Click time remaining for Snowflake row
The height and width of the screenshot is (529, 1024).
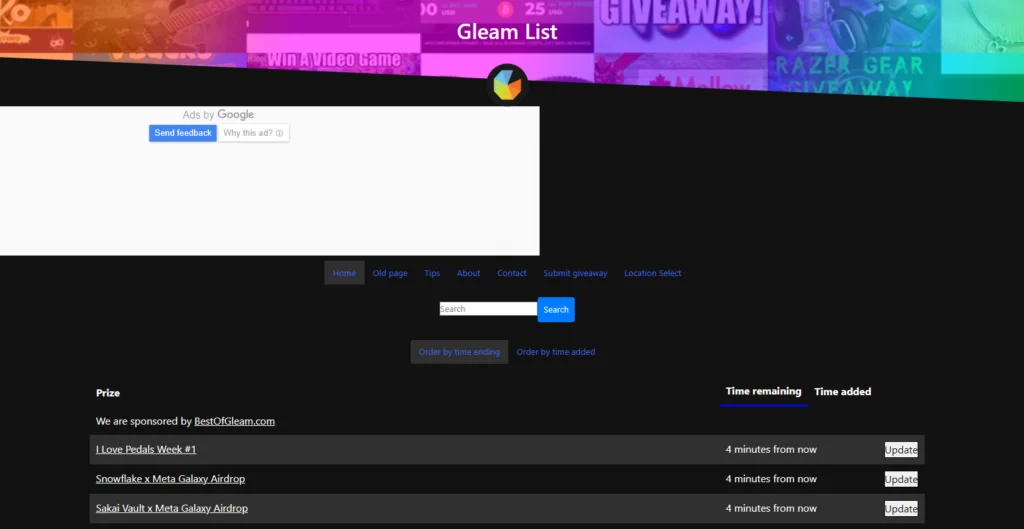(771, 479)
